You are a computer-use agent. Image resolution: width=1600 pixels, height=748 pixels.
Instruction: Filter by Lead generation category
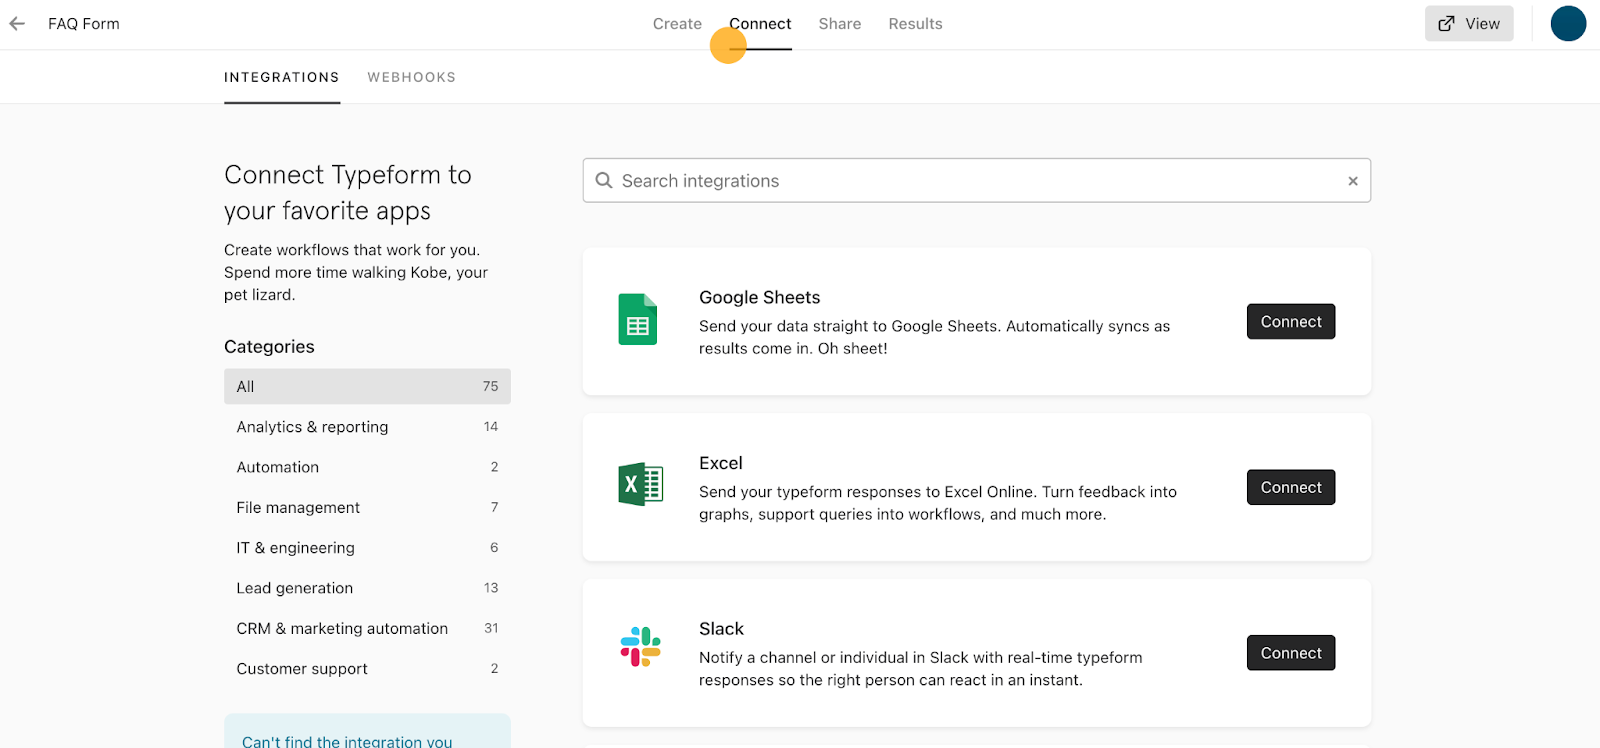coord(367,588)
